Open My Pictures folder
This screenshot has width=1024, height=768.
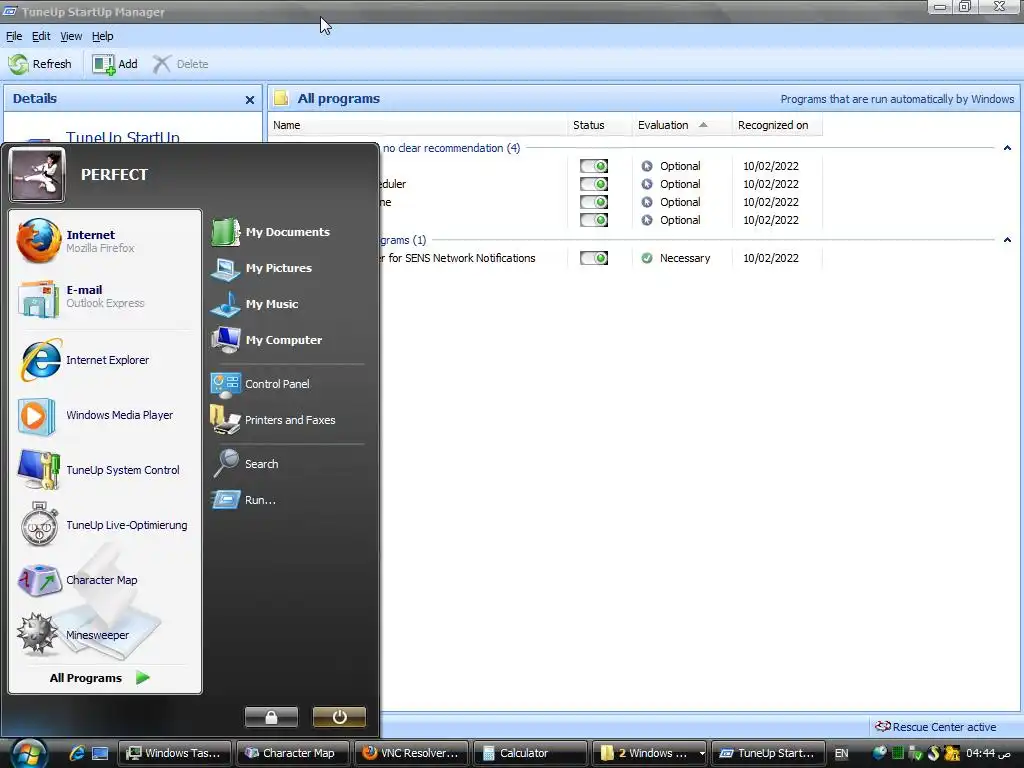[x=287, y=268]
